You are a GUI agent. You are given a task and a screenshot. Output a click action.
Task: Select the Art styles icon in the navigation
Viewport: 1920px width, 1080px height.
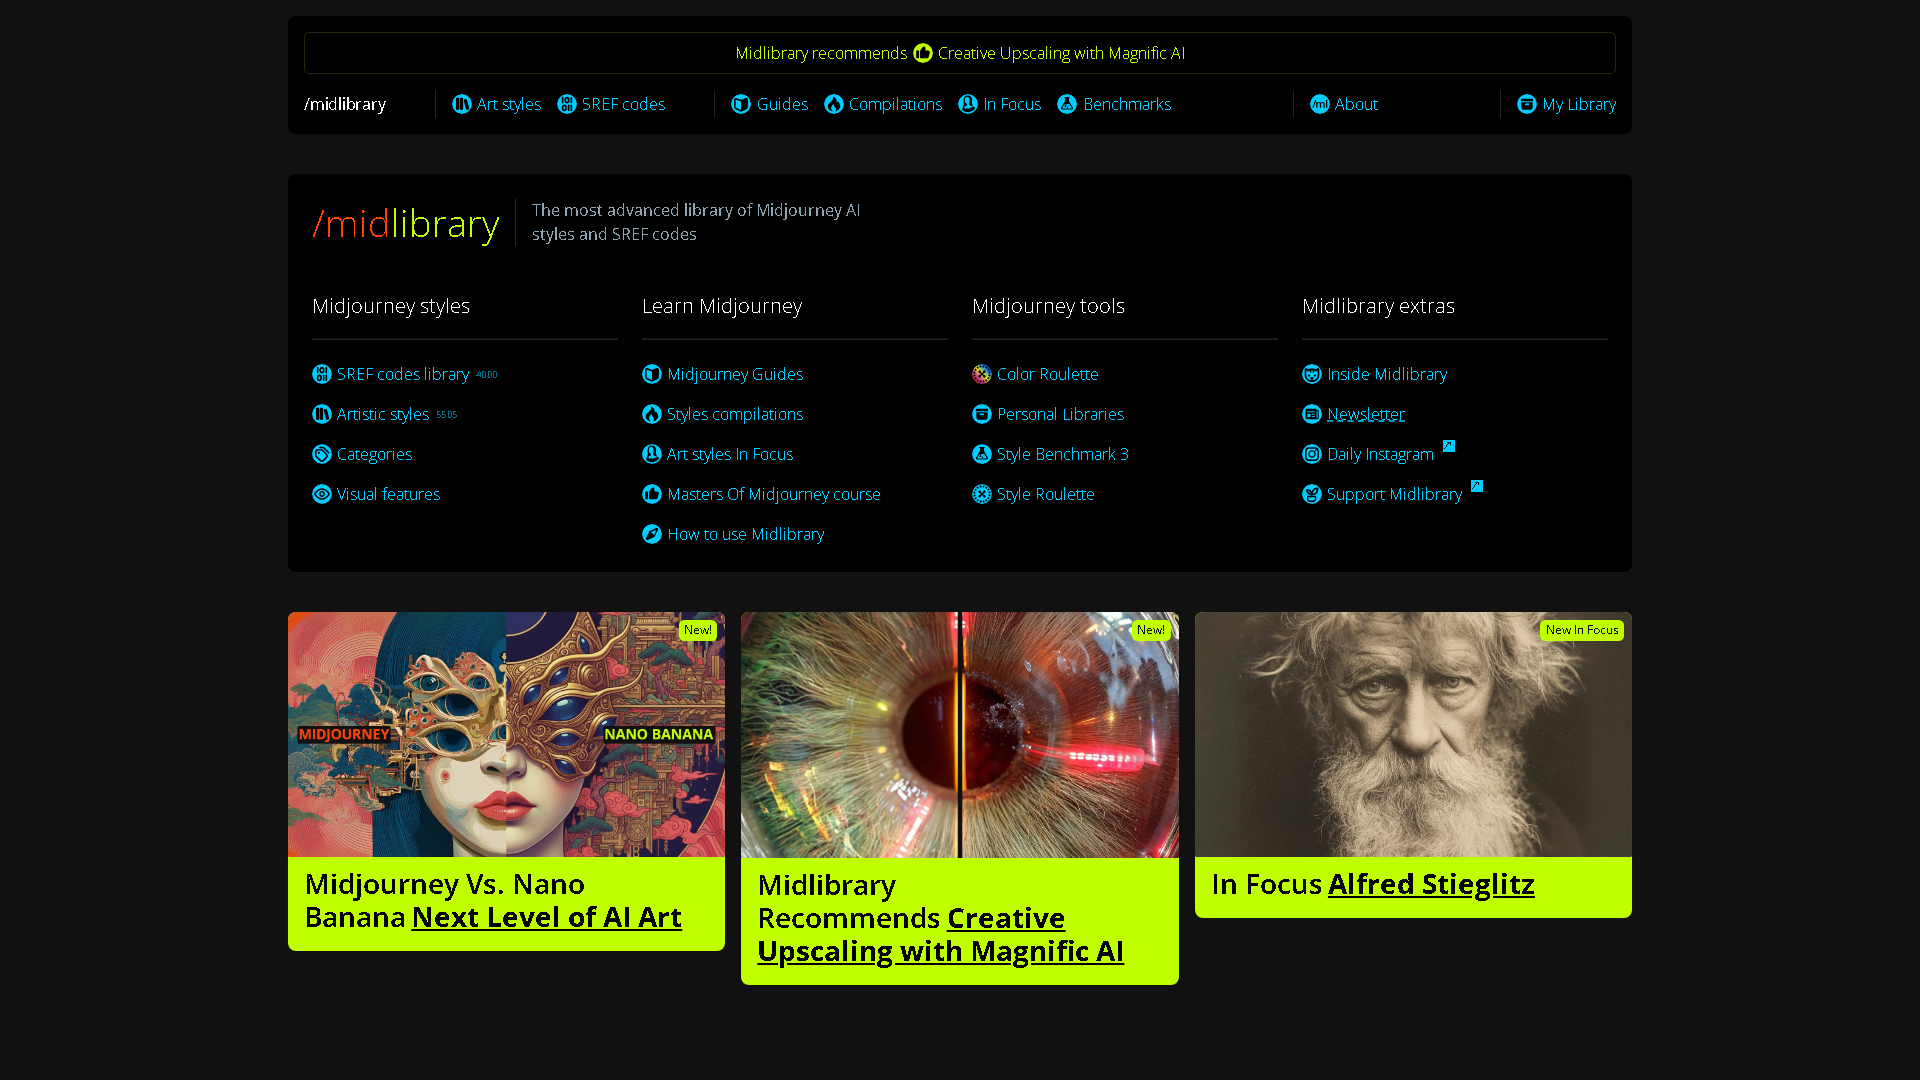462,104
